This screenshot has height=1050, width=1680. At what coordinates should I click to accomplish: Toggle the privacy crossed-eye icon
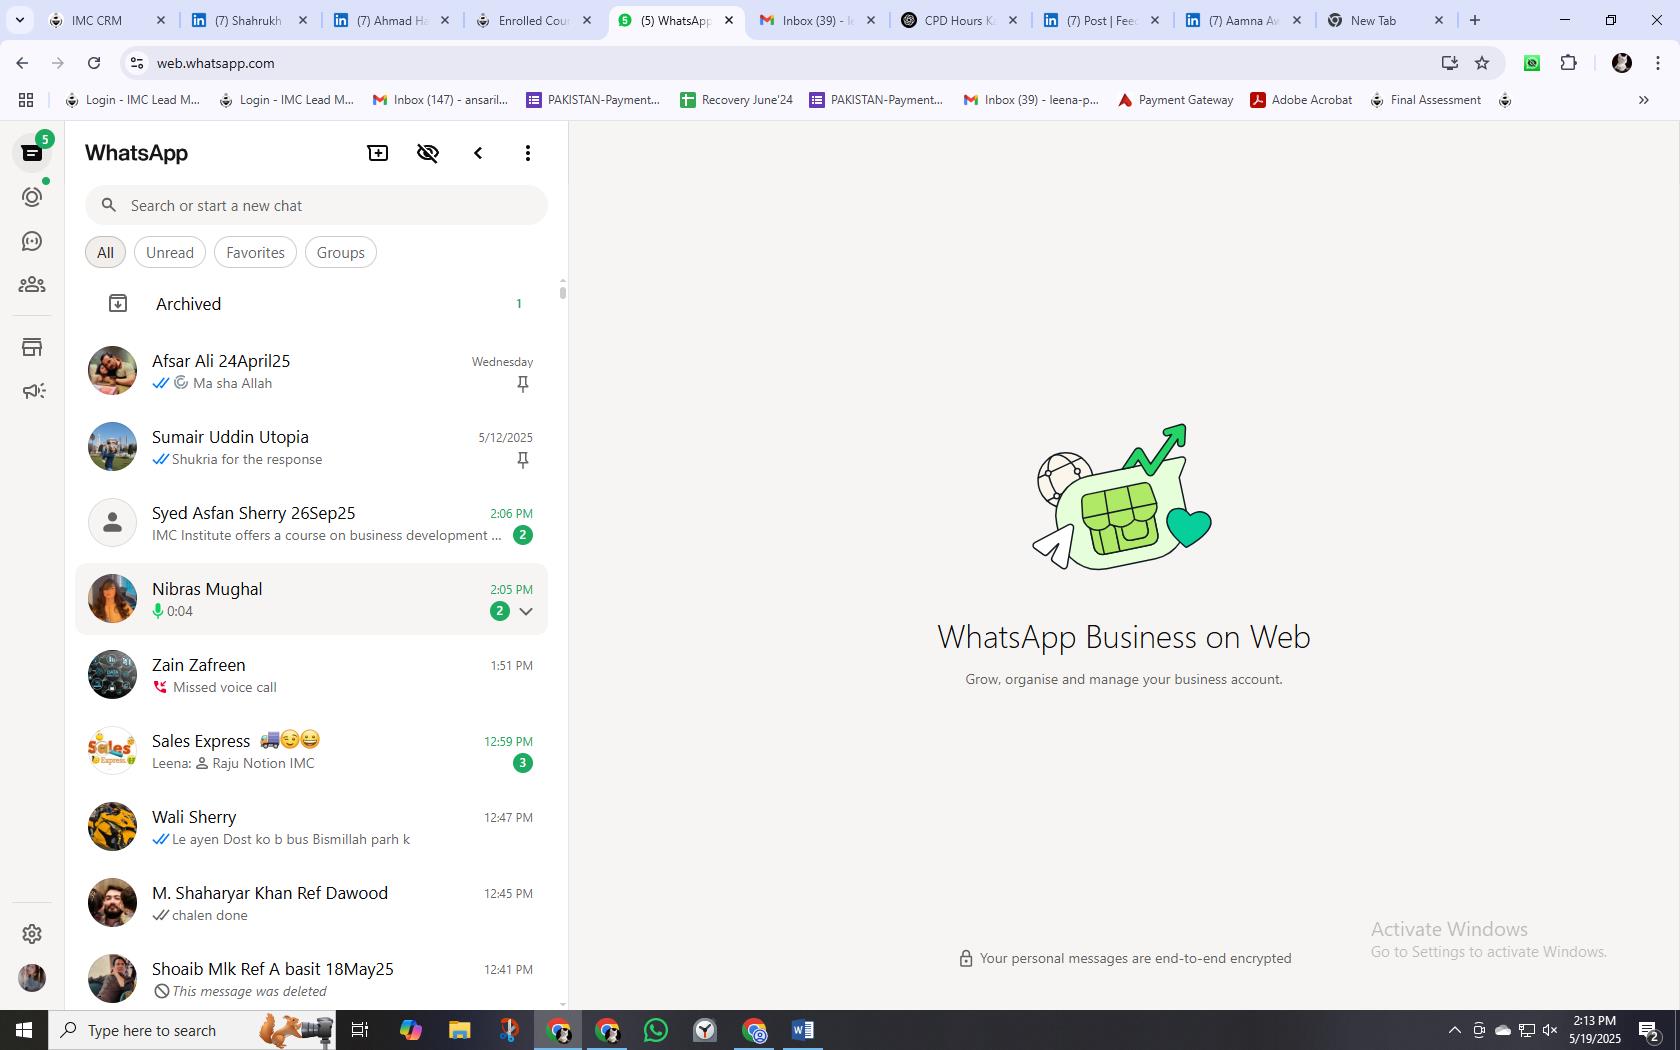pos(428,153)
